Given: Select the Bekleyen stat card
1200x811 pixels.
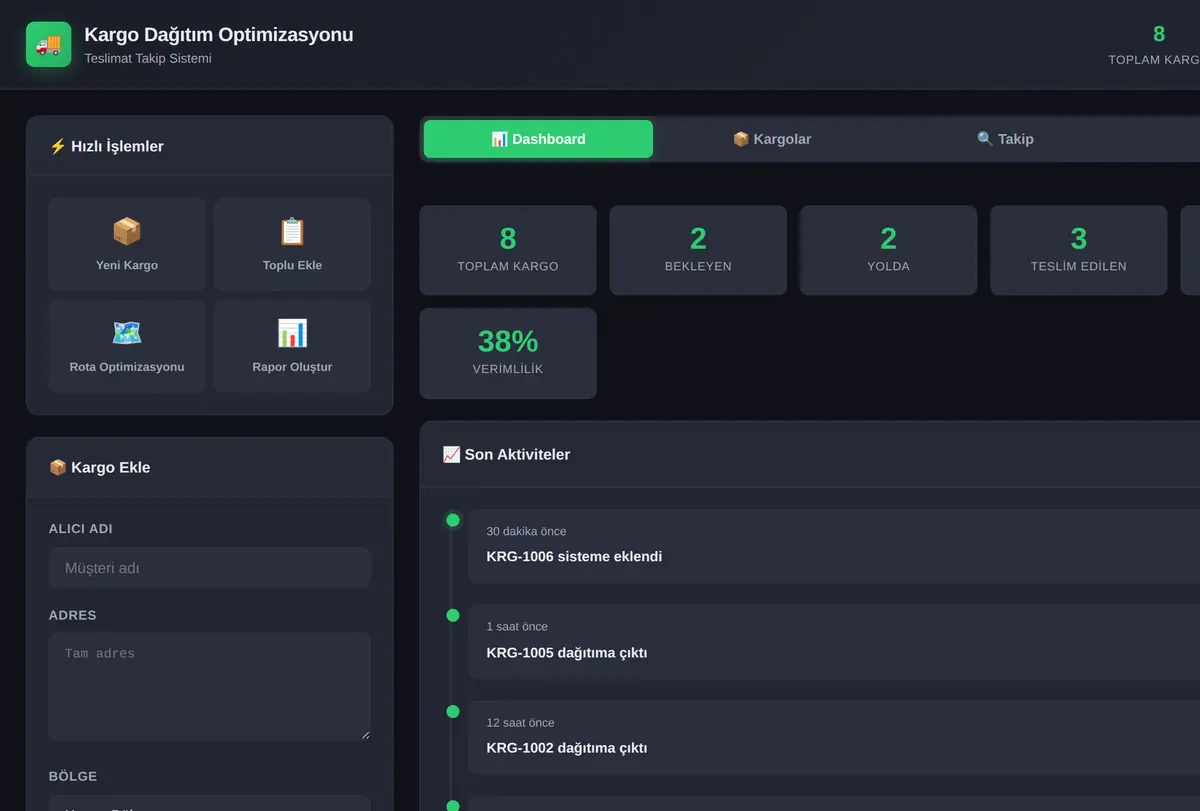Looking at the screenshot, I should click(698, 250).
